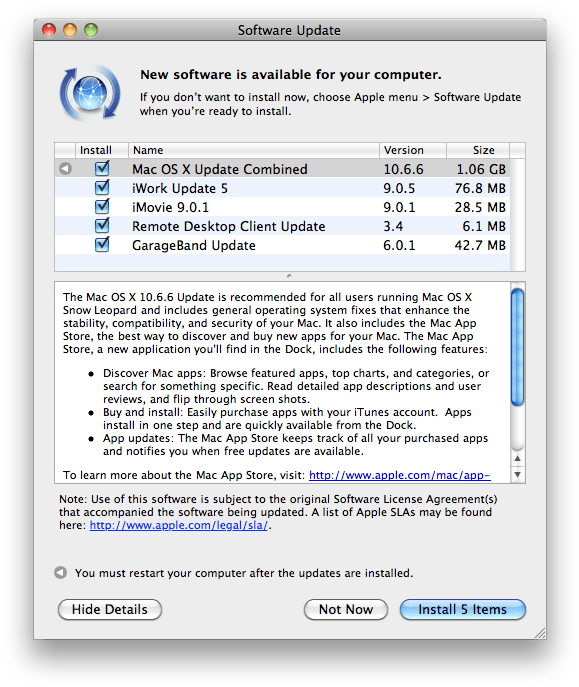This screenshot has width=579, height=687.
Task: Click version 9.0.5 cell
Action: click(399, 188)
